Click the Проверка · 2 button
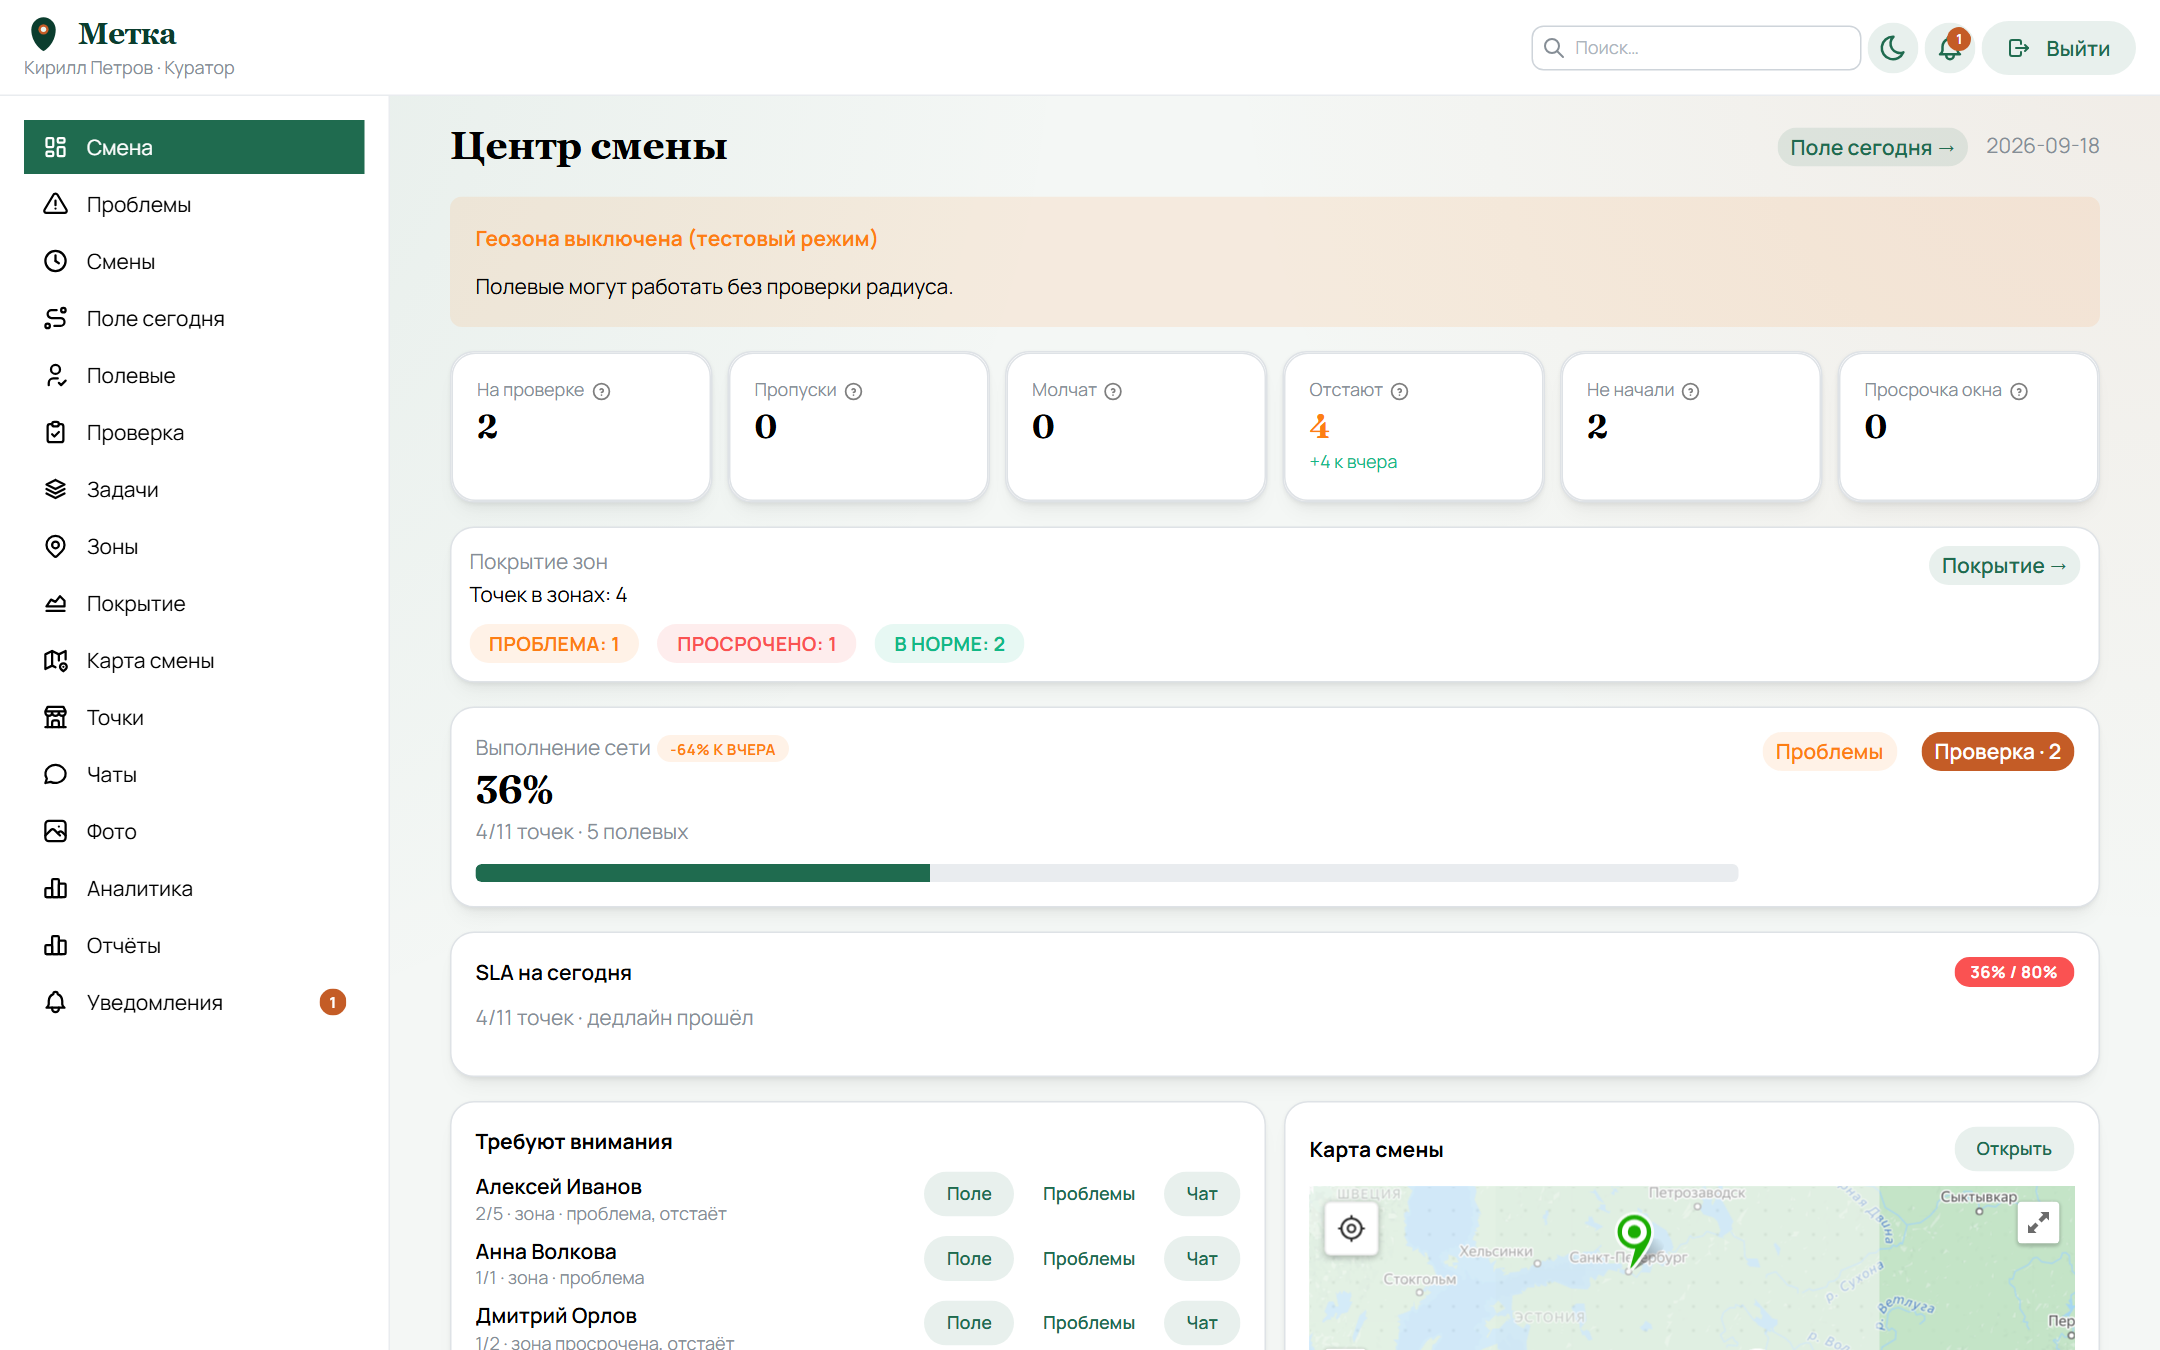This screenshot has width=2160, height=1350. (1997, 751)
